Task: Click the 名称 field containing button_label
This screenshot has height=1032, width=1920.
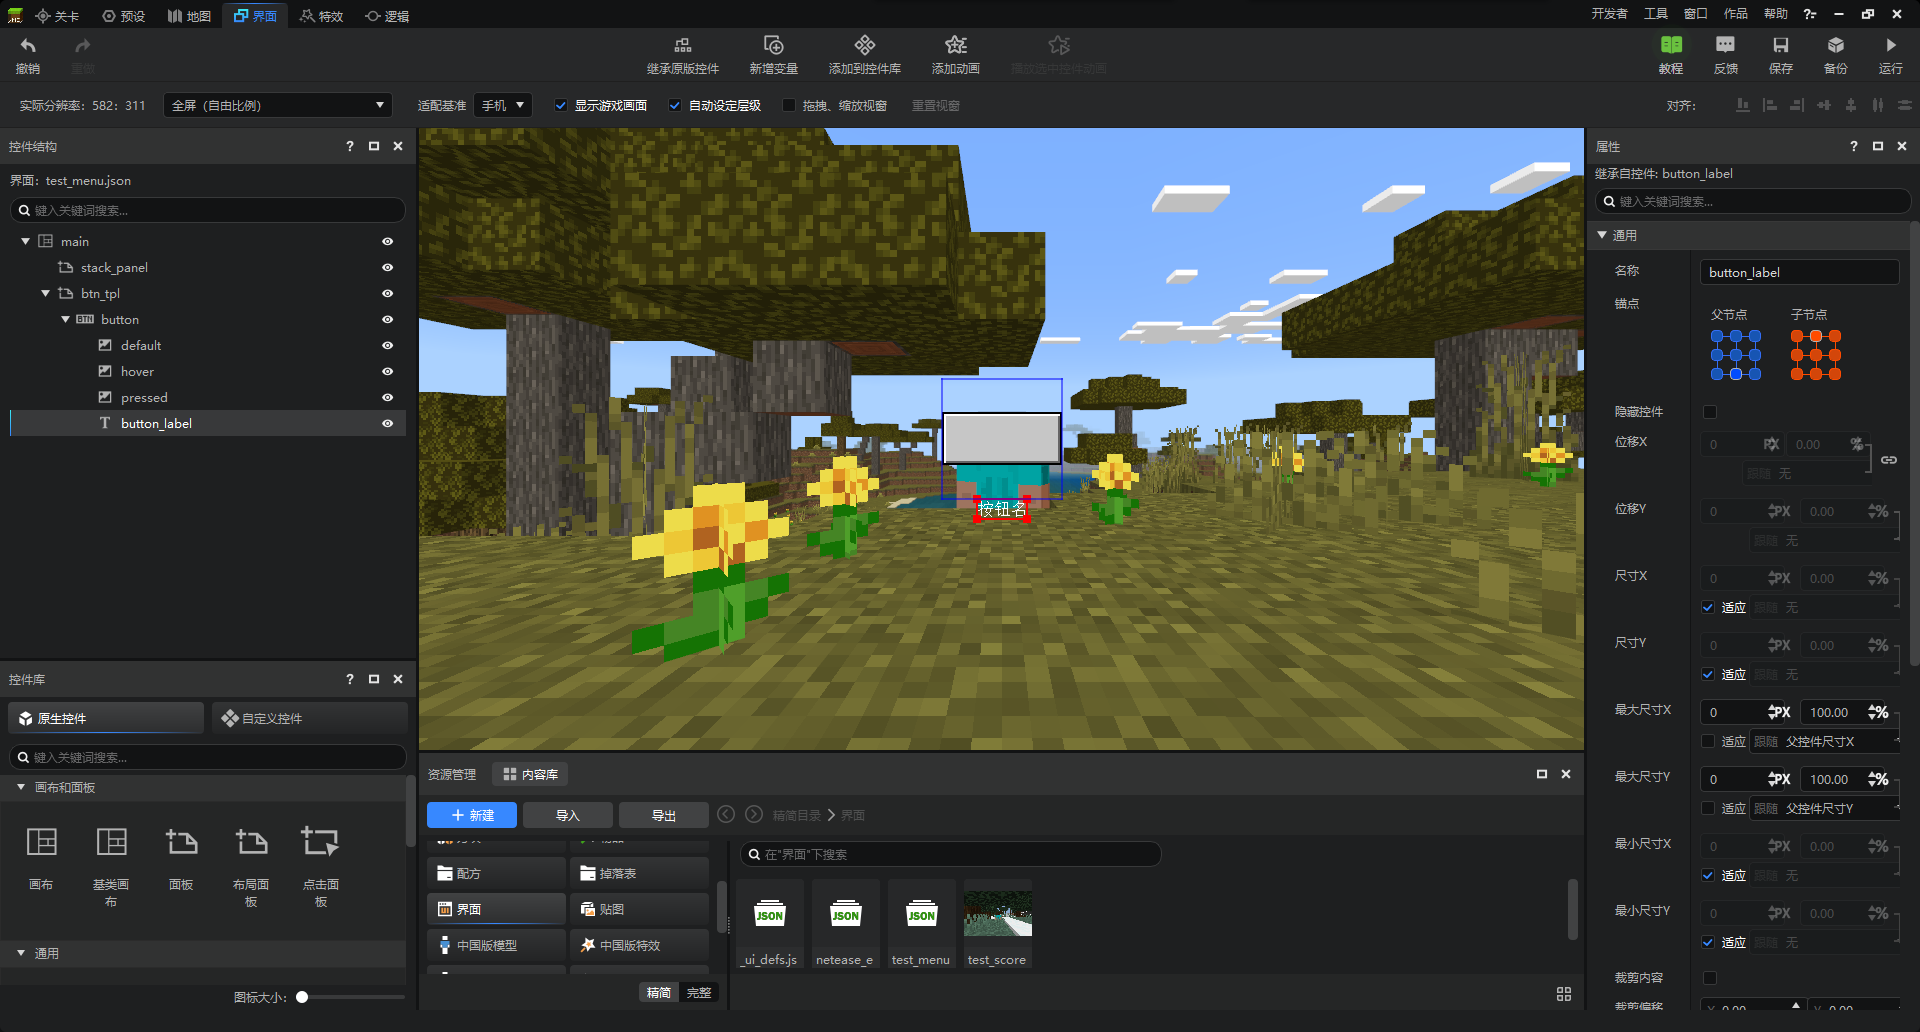Action: [x=1799, y=272]
